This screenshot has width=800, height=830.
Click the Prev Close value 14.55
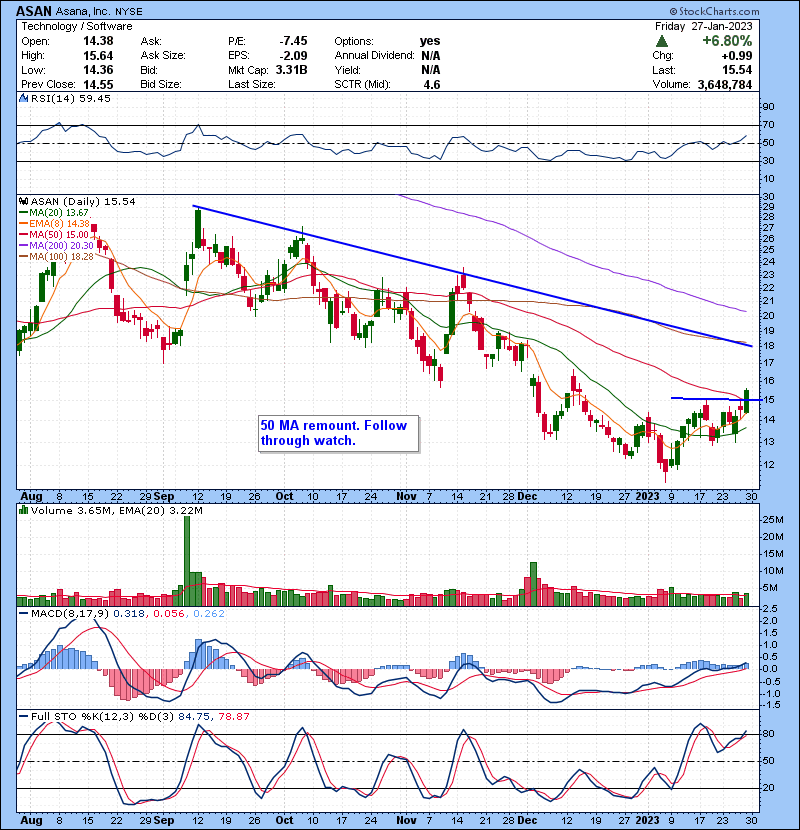98,84
